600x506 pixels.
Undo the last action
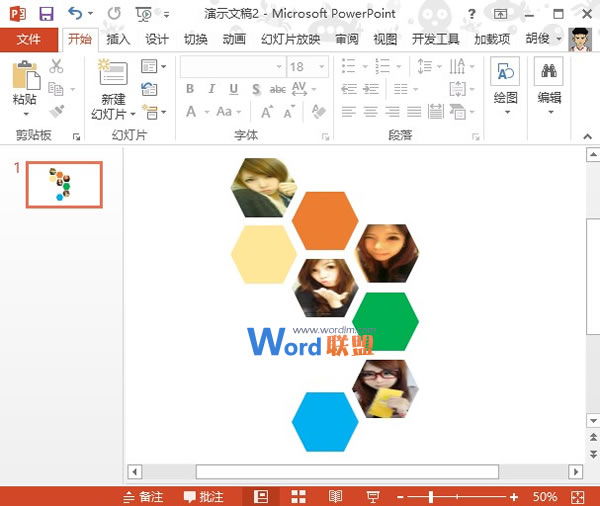coord(75,14)
